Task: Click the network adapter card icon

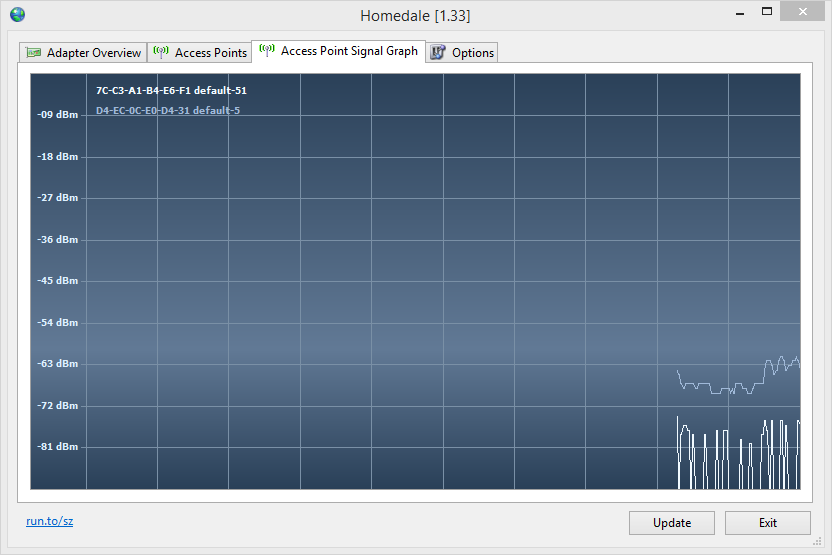Action: pyautogui.click(x=33, y=53)
